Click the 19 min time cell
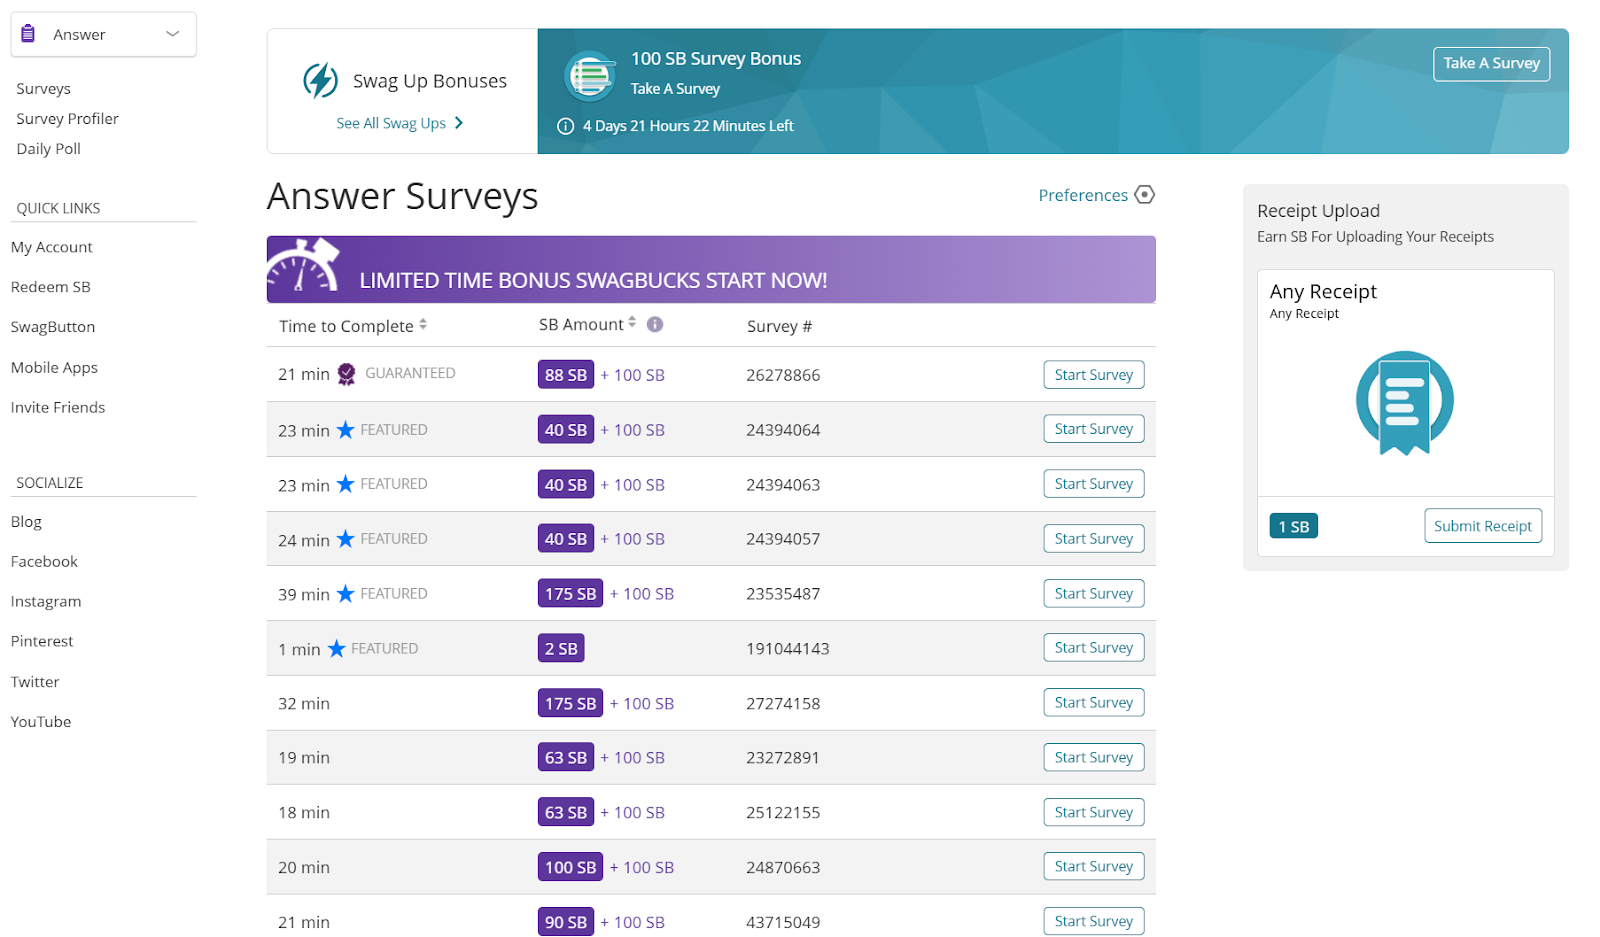The width and height of the screenshot is (1600, 937). click(304, 758)
